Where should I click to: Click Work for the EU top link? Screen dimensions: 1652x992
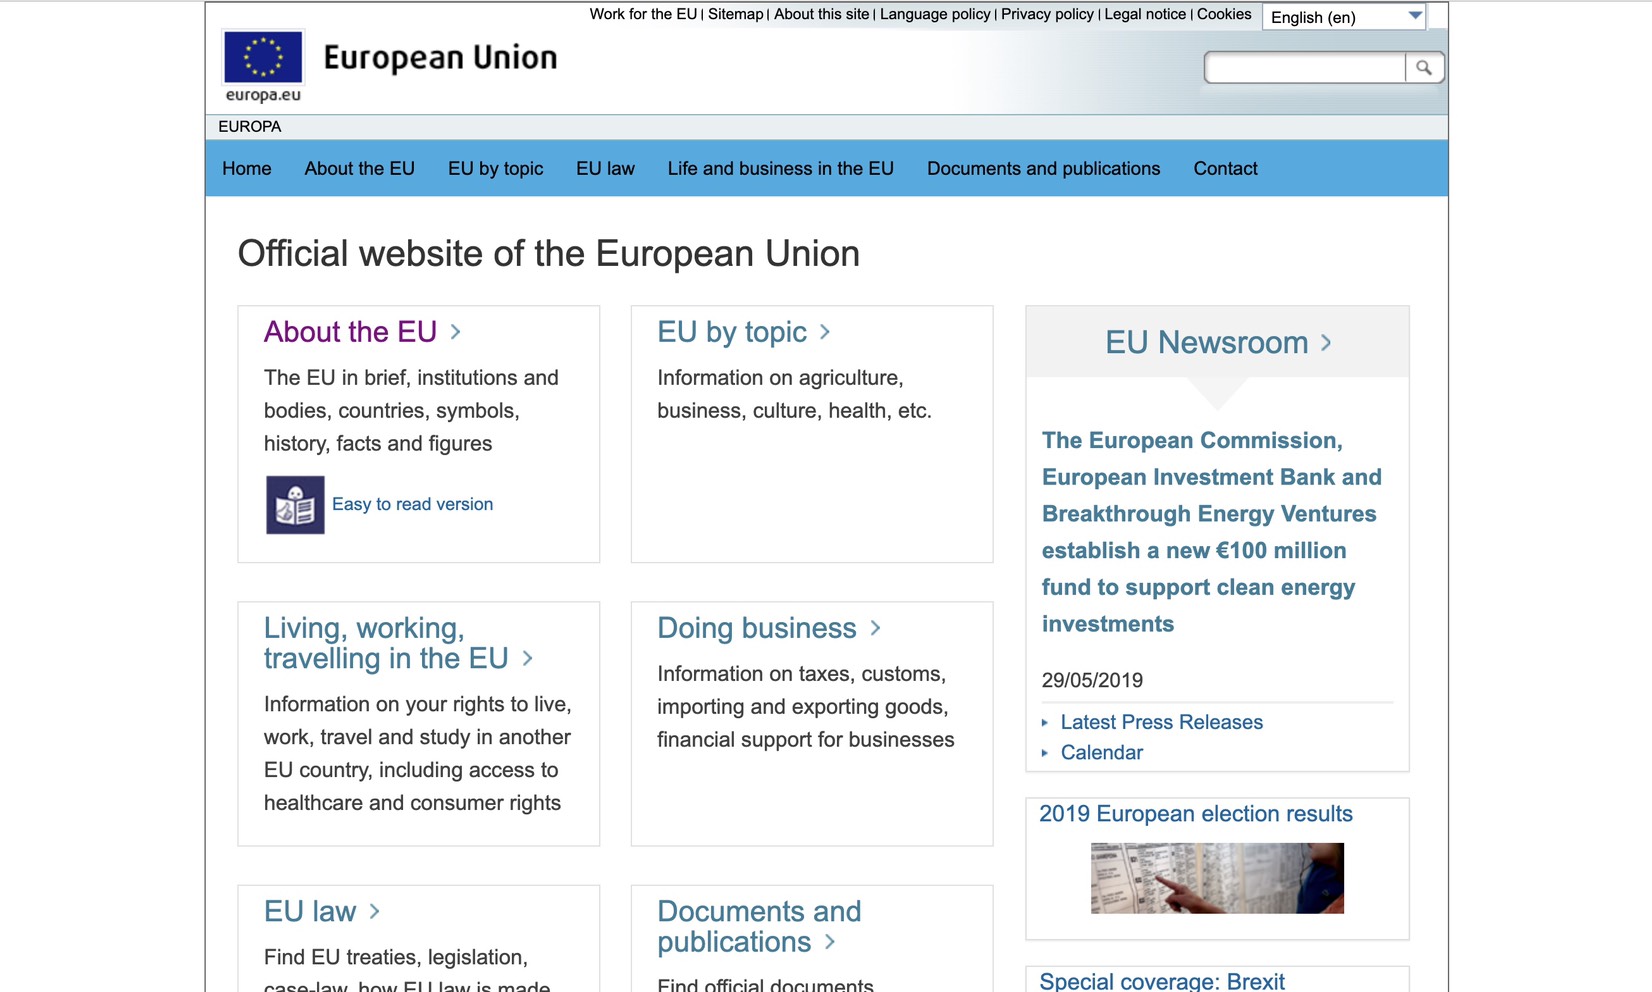tap(643, 14)
